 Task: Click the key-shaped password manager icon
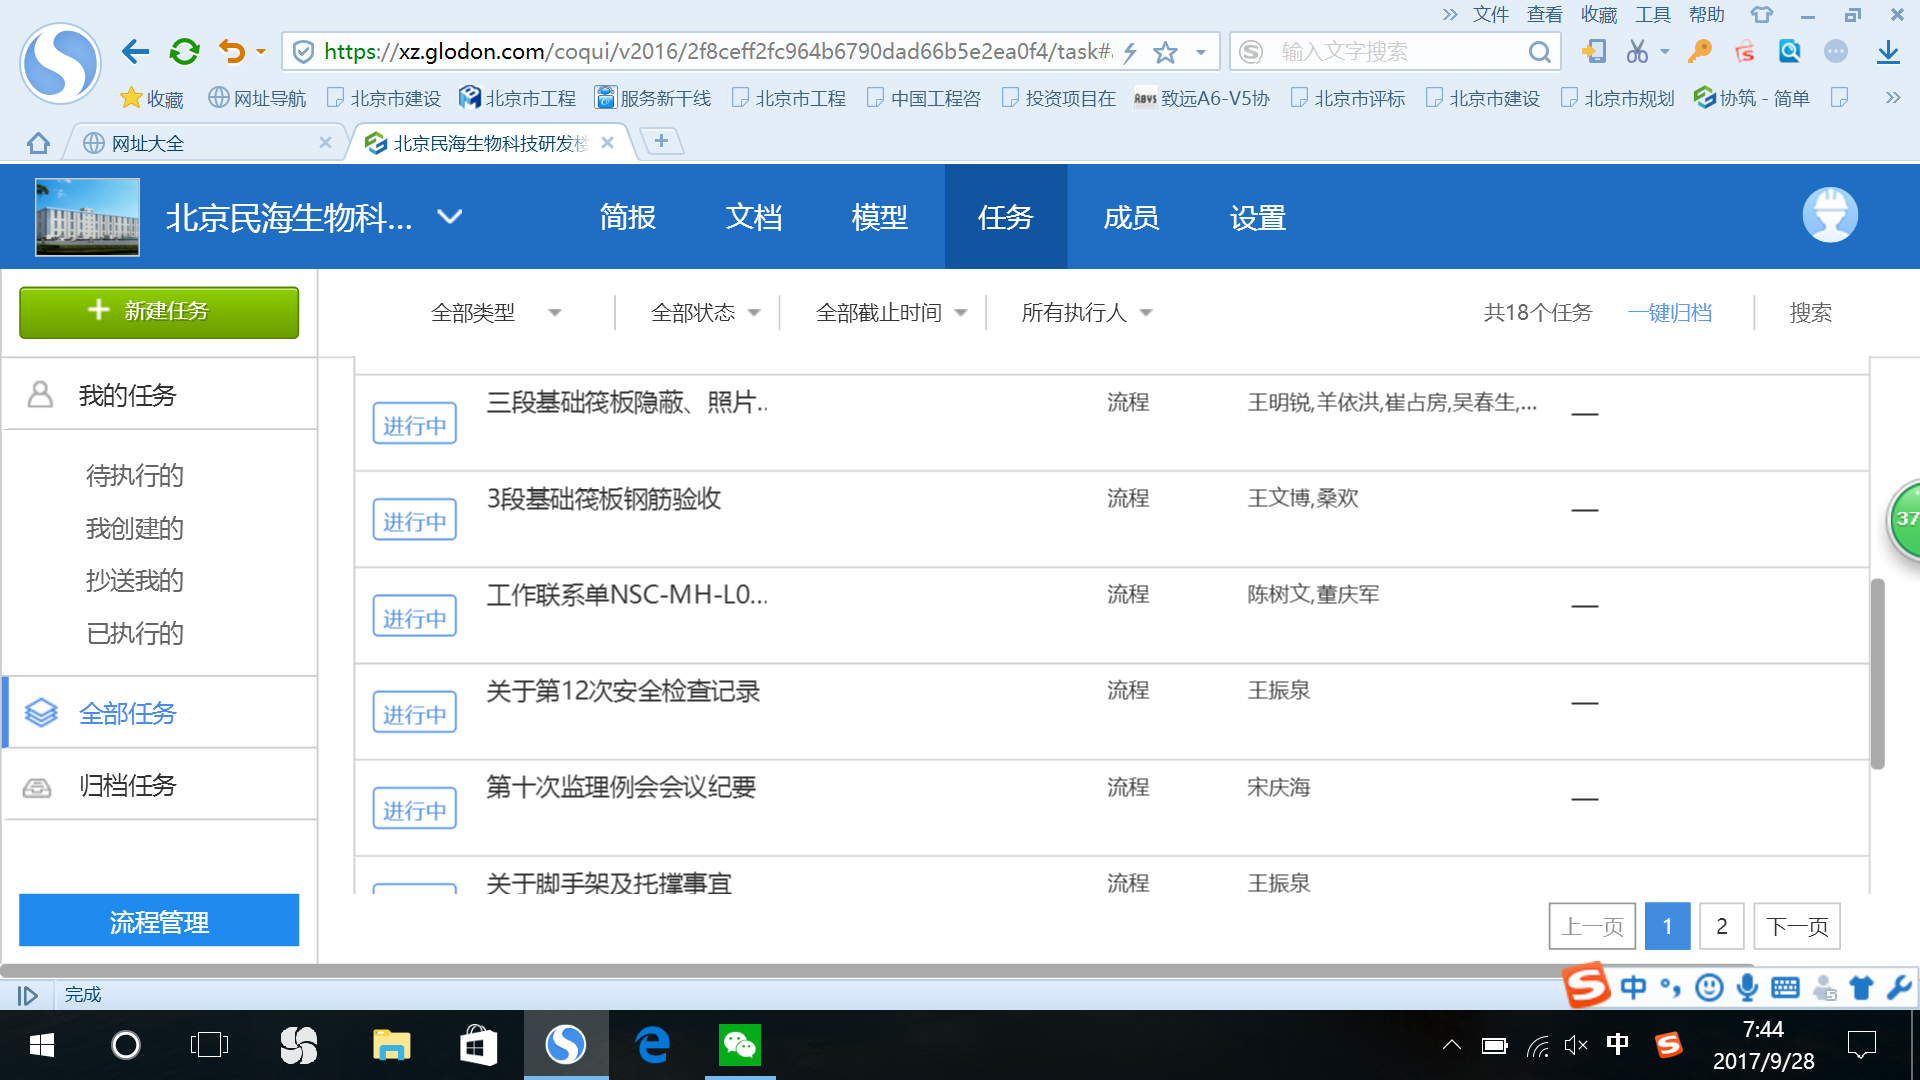(1699, 51)
